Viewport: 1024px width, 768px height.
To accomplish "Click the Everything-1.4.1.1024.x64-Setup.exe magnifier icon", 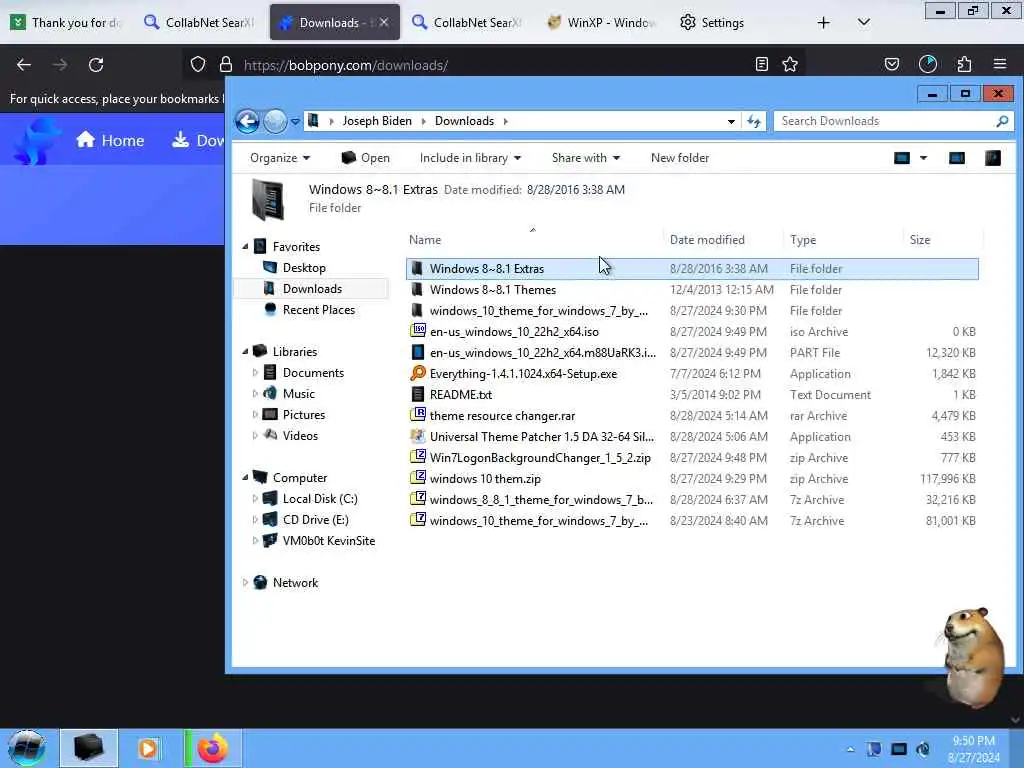I will [418, 374].
